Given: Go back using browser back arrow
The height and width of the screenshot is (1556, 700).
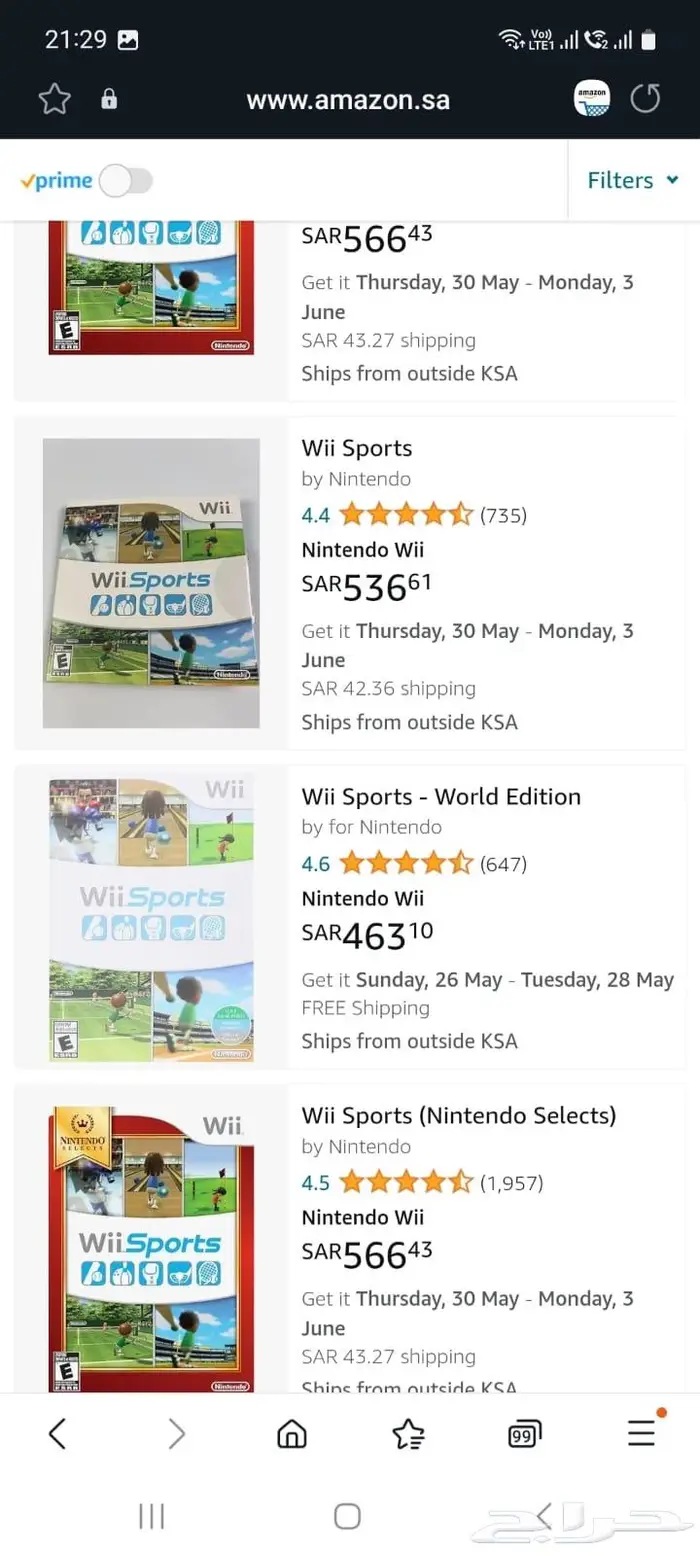Looking at the screenshot, I should (x=57, y=1434).
